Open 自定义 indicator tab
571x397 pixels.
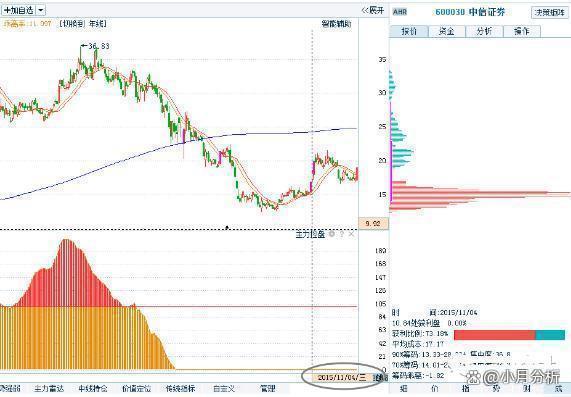point(224,389)
